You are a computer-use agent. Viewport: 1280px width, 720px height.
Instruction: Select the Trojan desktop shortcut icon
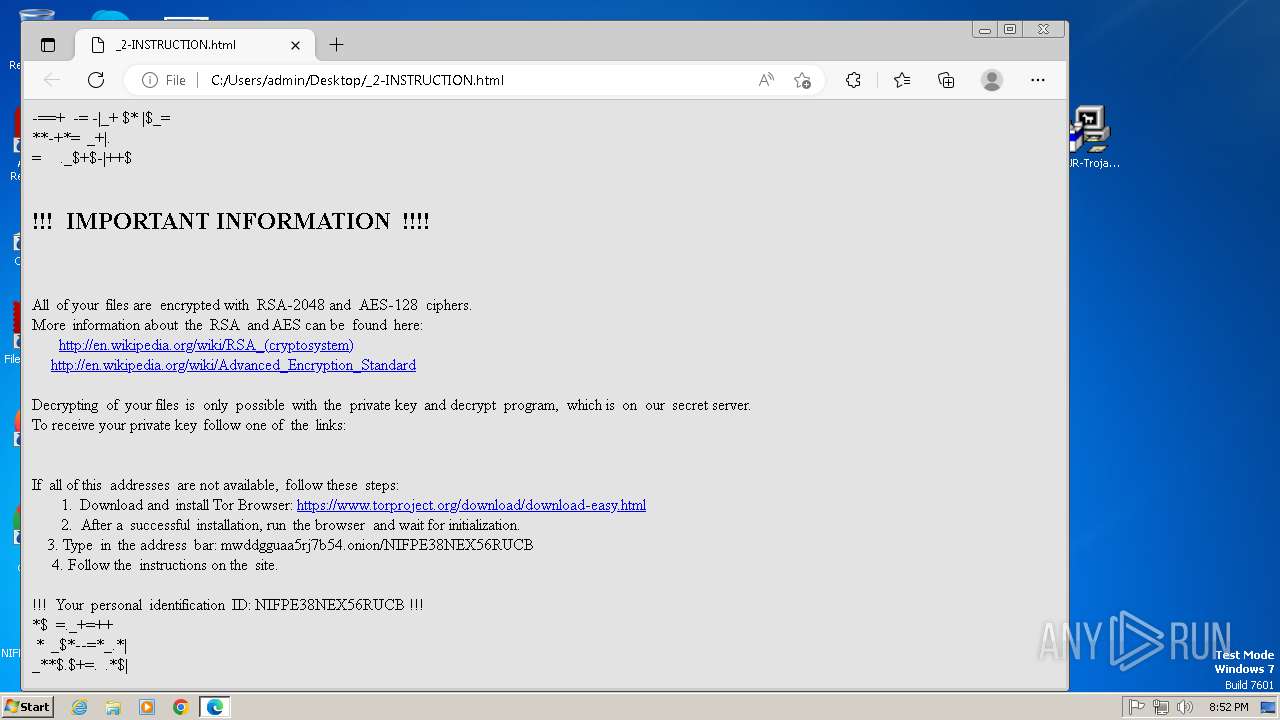coord(1090,137)
